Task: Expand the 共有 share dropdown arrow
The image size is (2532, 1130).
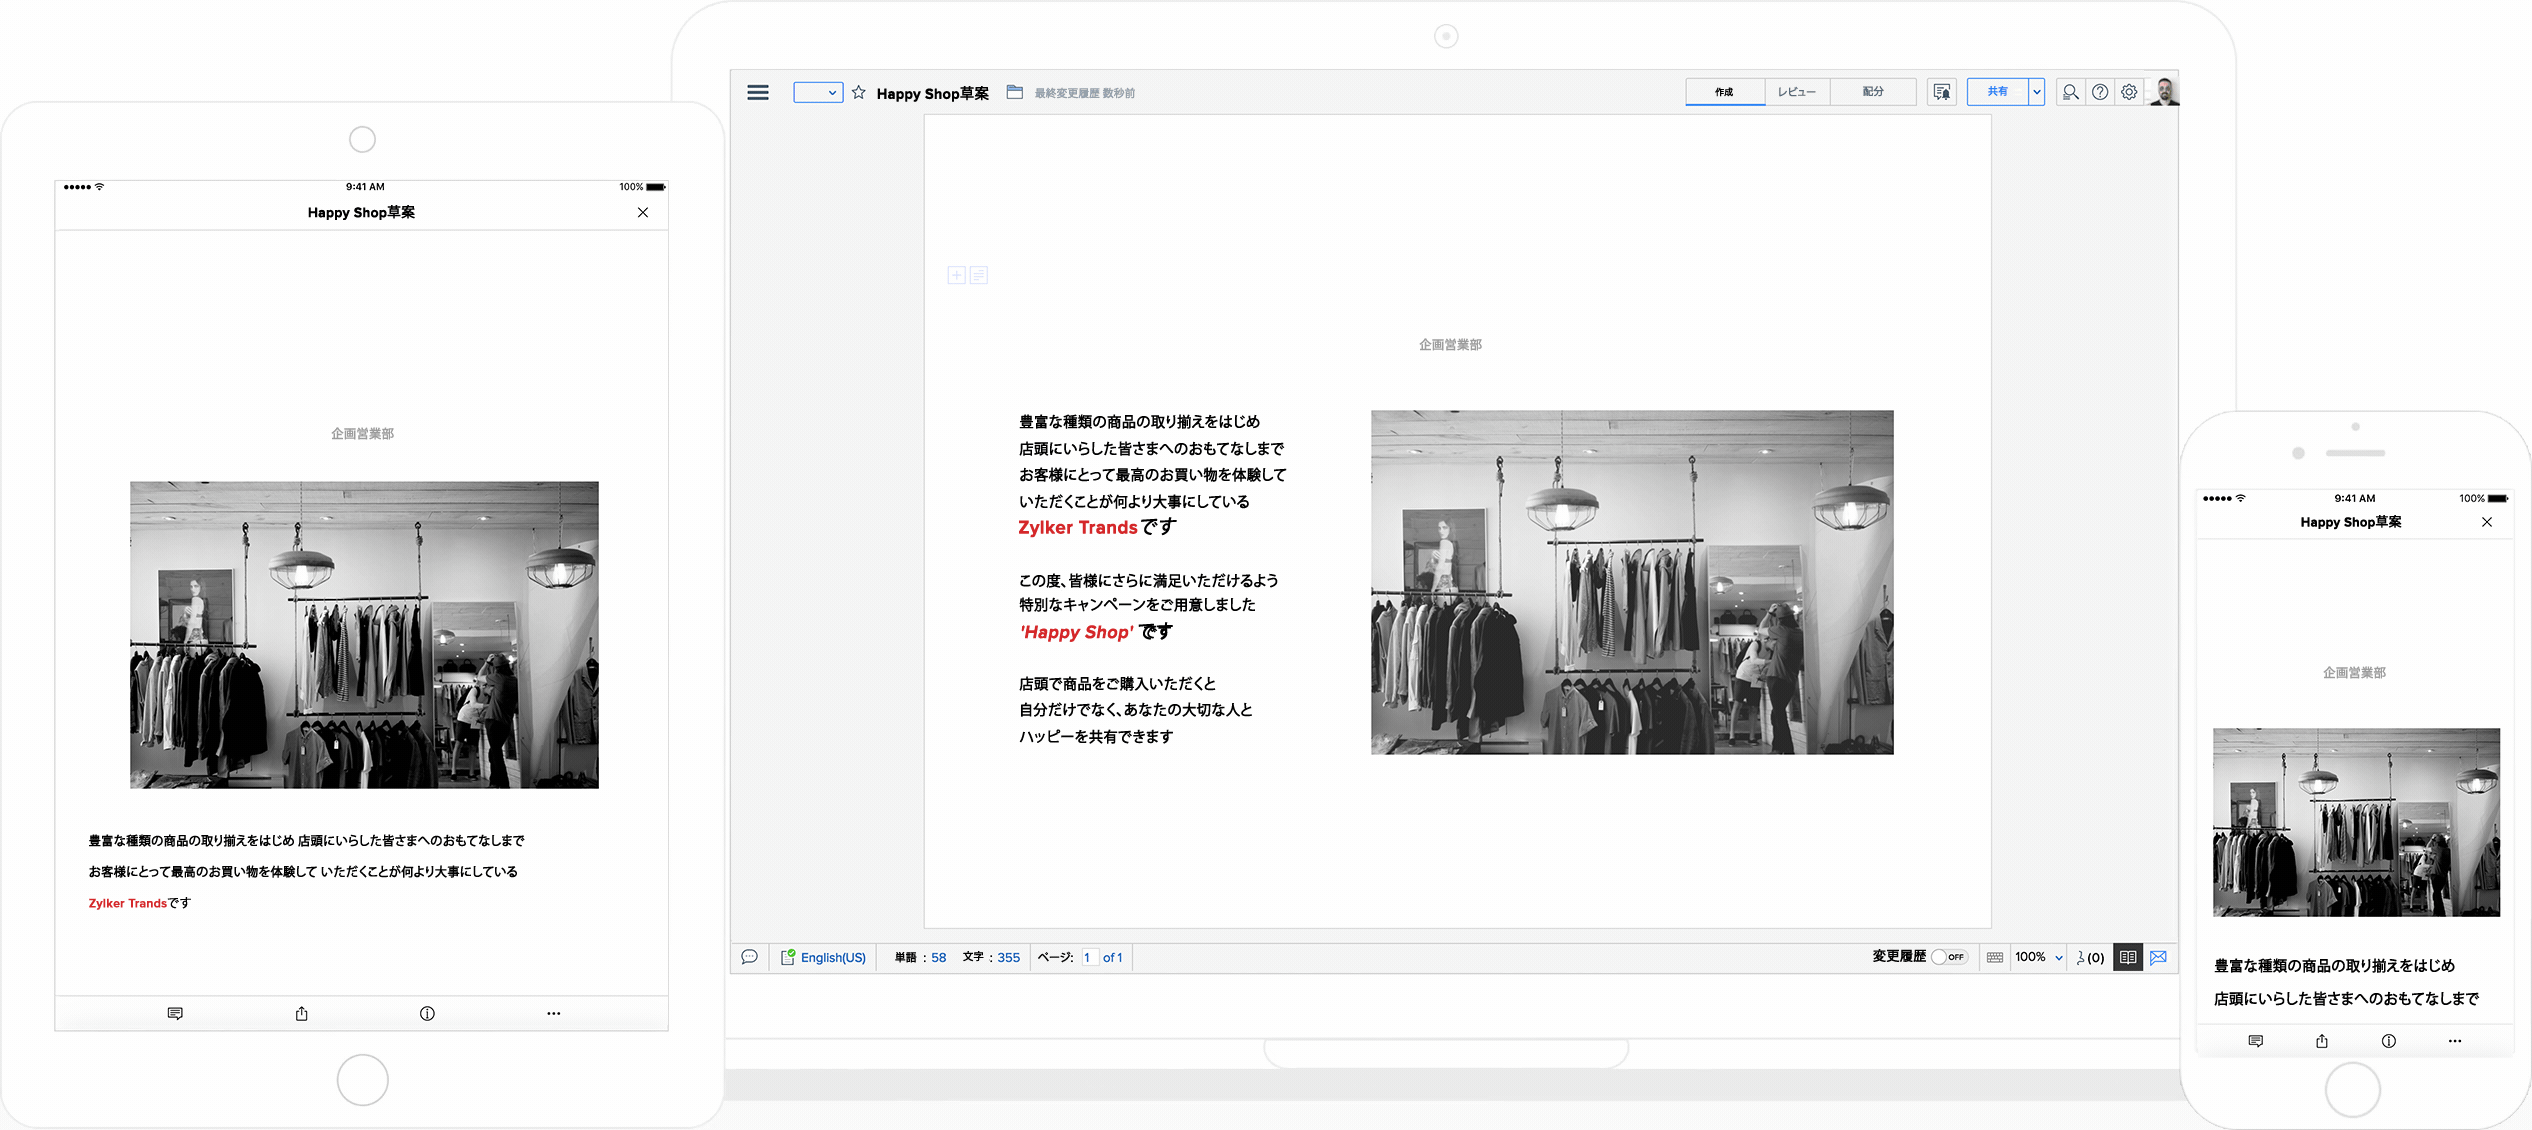Action: tap(2036, 92)
